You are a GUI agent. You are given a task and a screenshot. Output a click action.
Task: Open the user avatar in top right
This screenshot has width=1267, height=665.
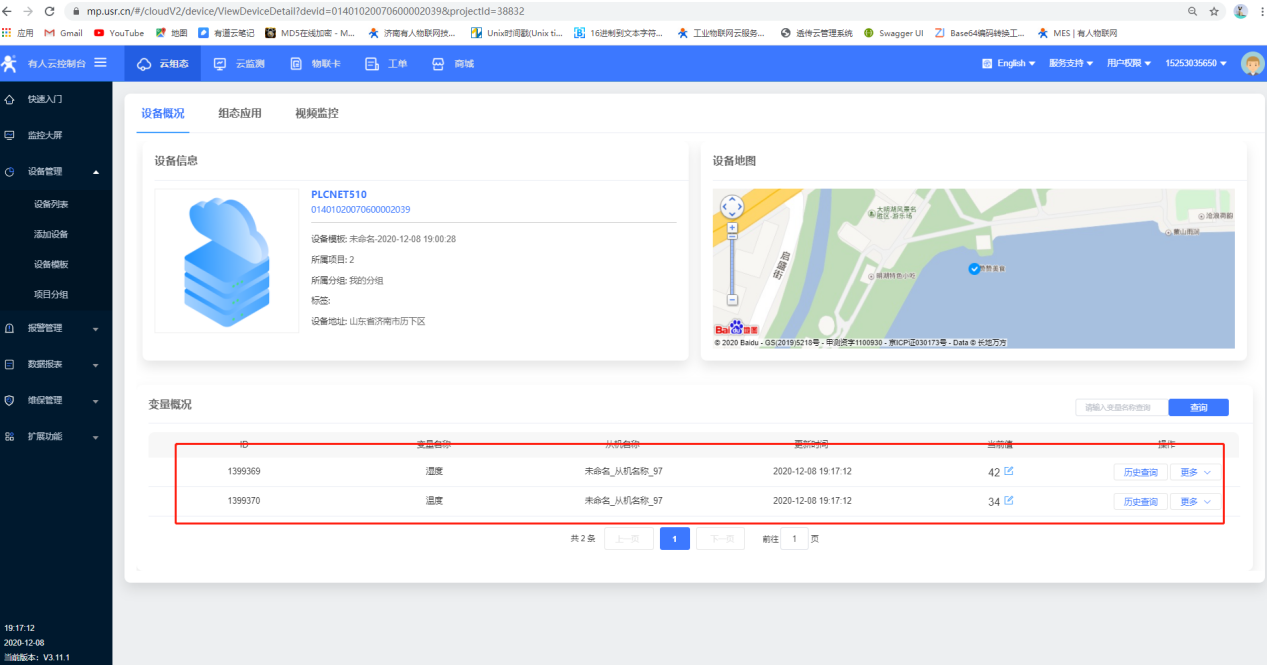point(1252,63)
